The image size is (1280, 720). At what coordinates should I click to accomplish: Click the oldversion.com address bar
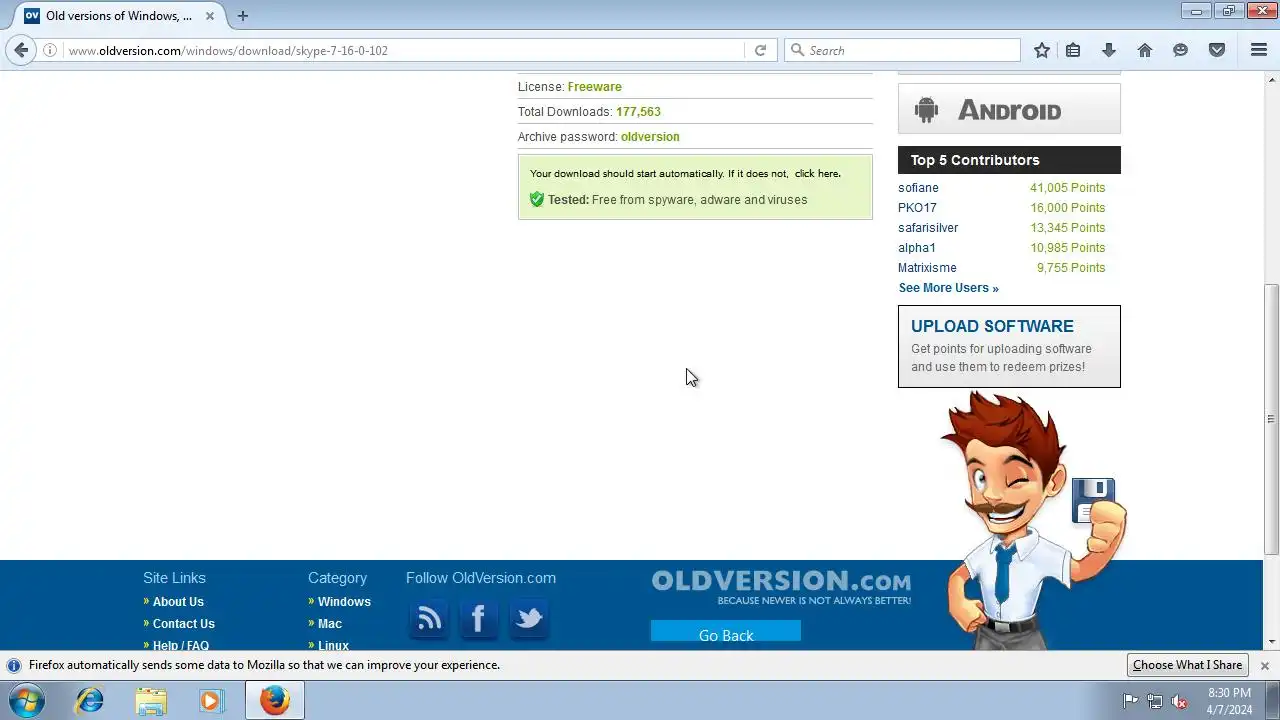[405, 50]
